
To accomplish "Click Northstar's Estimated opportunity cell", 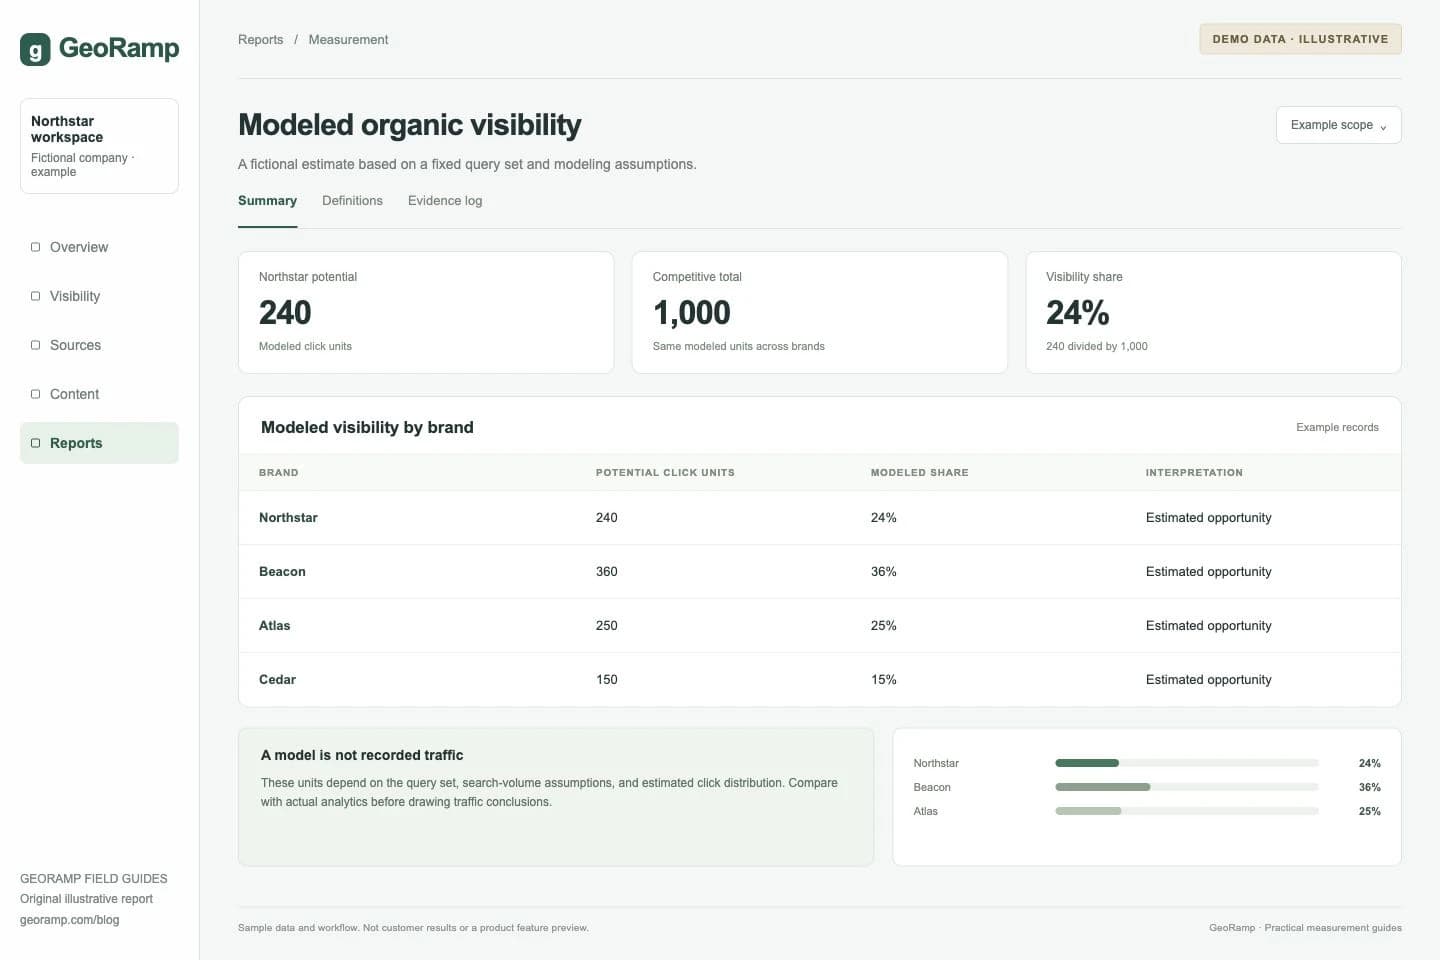I will pyautogui.click(x=1208, y=518).
